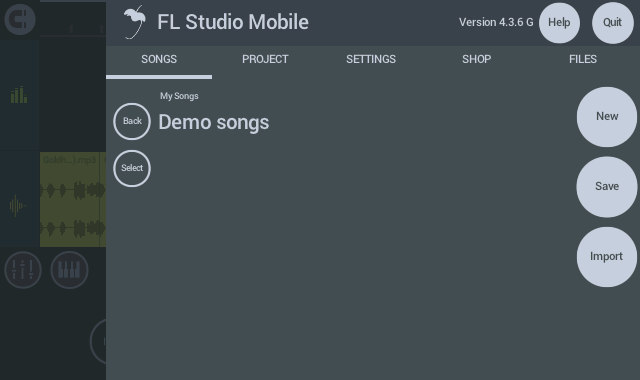Create a New song
The height and width of the screenshot is (380, 640).
coord(607,117)
